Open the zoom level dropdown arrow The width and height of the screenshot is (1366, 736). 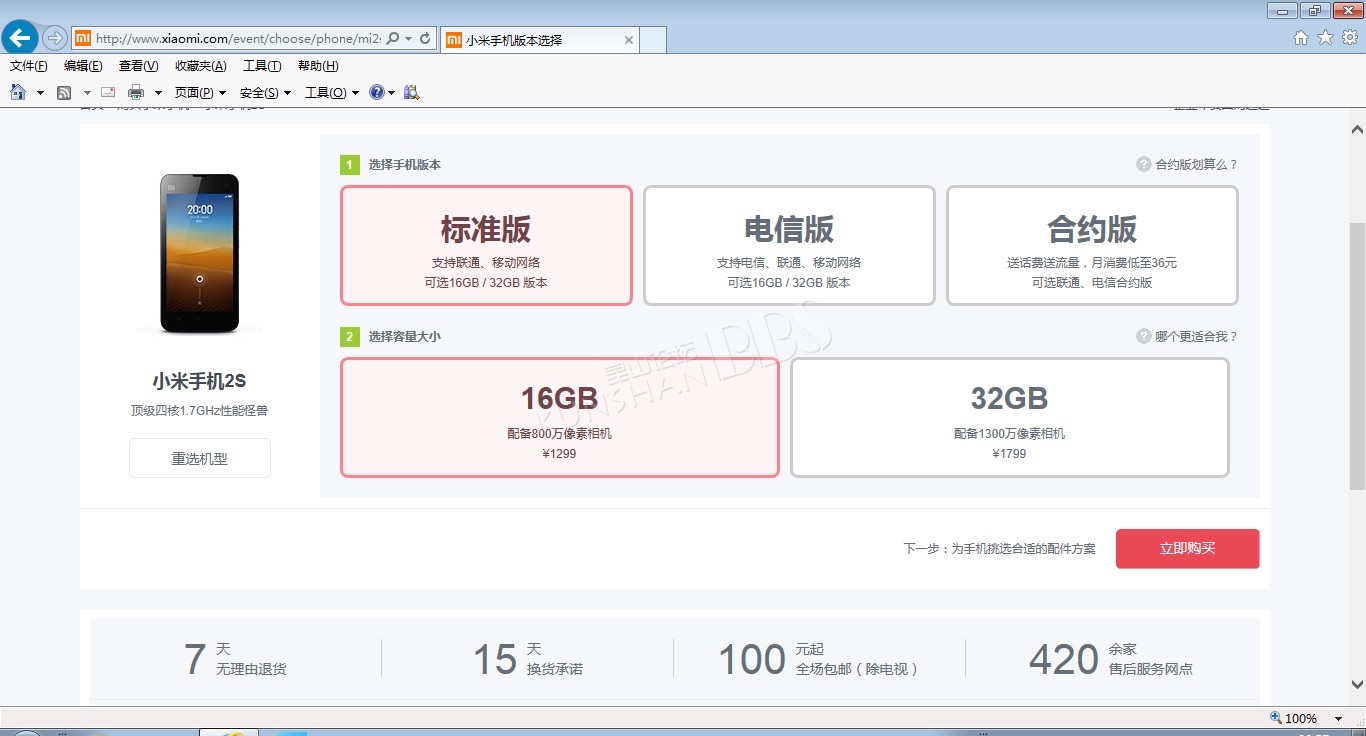(1338, 718)
